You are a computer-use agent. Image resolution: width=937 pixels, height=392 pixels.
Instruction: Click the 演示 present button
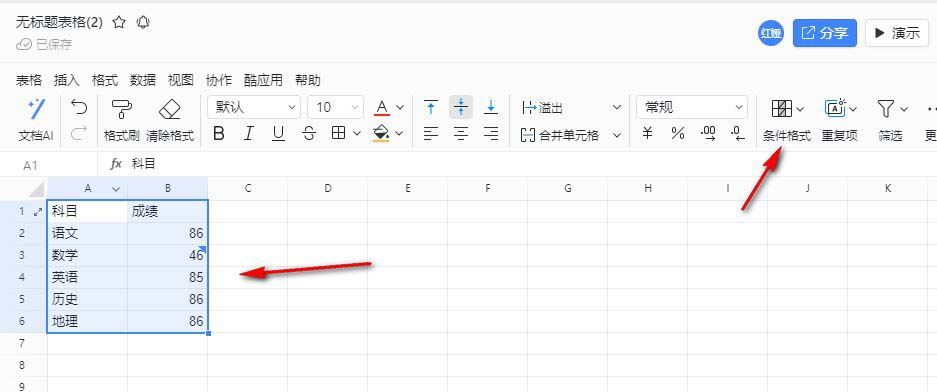coord(897,33)
